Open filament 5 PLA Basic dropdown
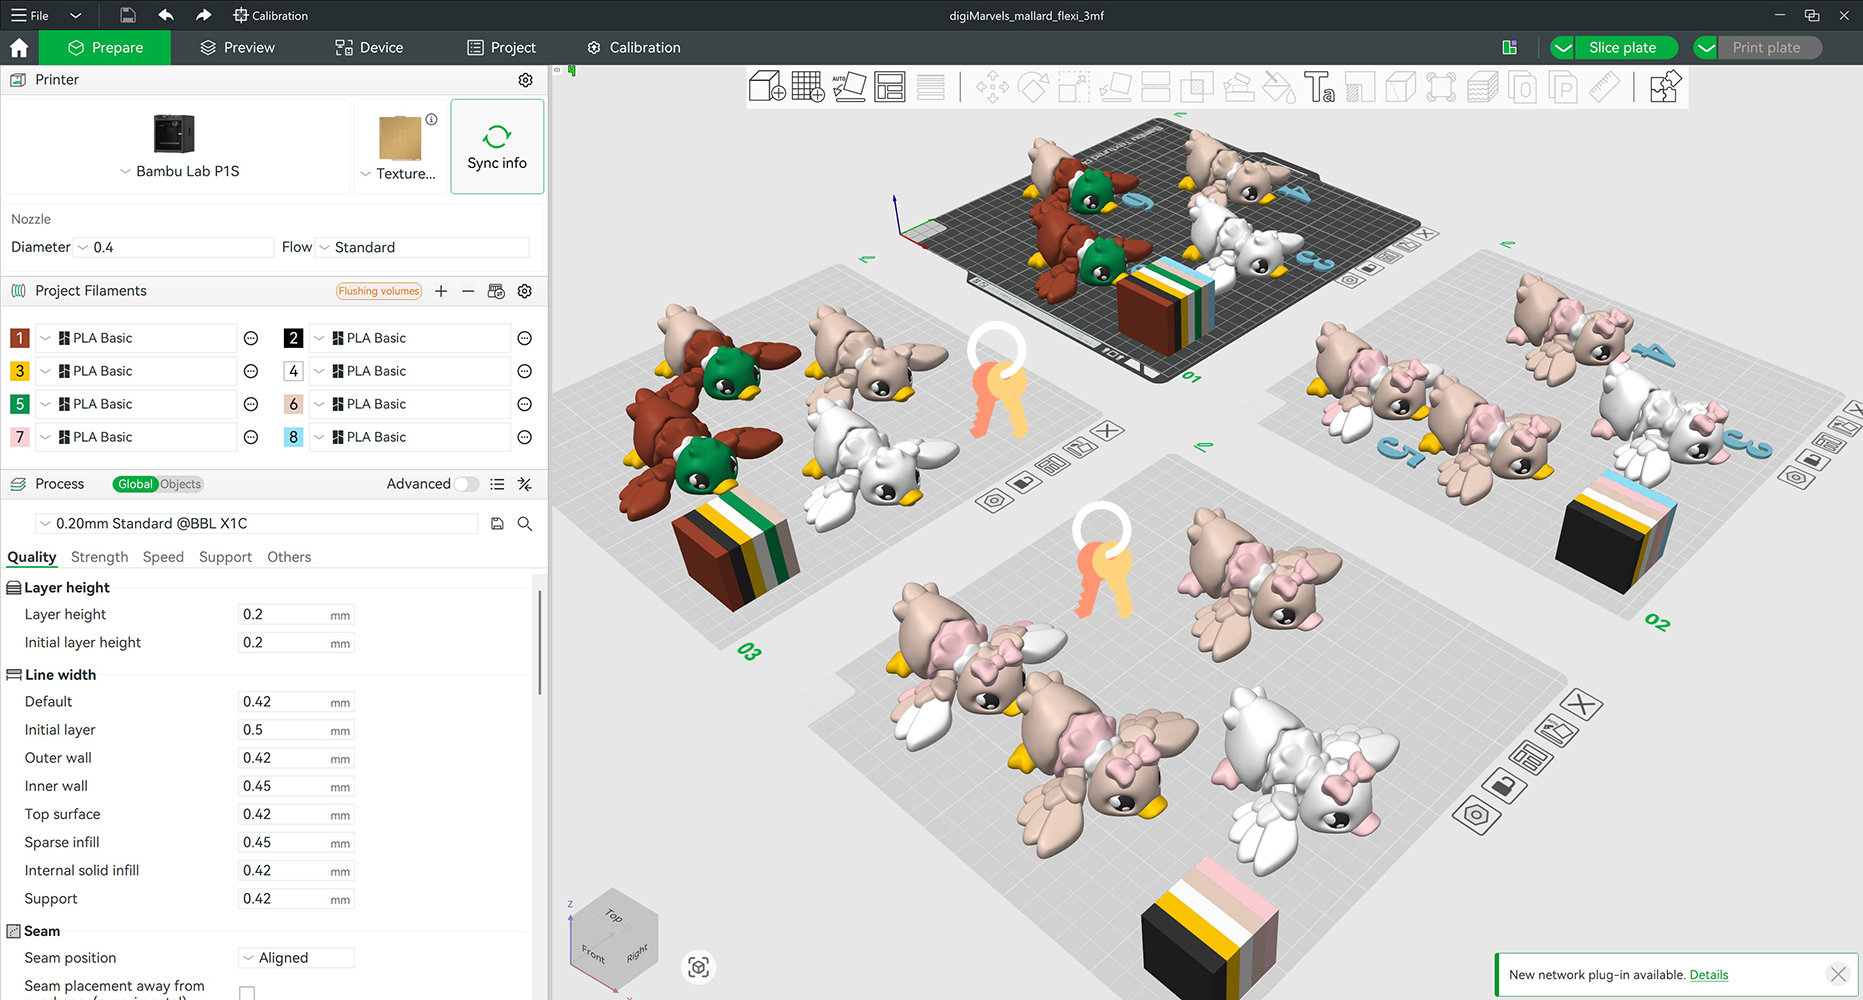The height and width of the screenshot is (1000, 1863). pyautogui.click(x=136, y=404)
